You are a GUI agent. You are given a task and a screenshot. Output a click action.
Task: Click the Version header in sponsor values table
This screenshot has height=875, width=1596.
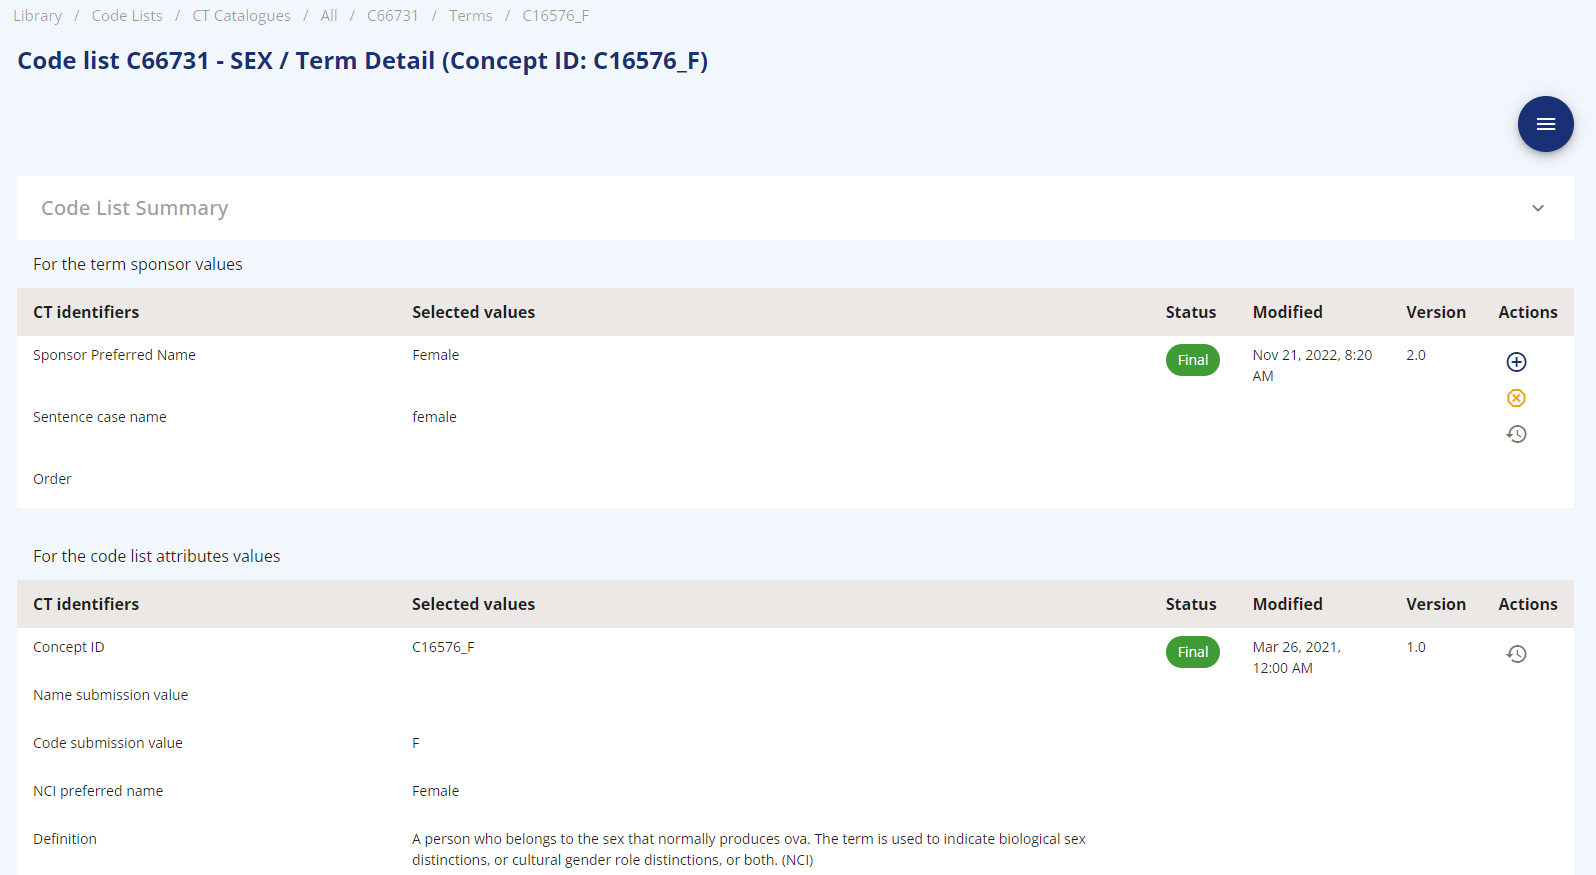click(1436, 312)
